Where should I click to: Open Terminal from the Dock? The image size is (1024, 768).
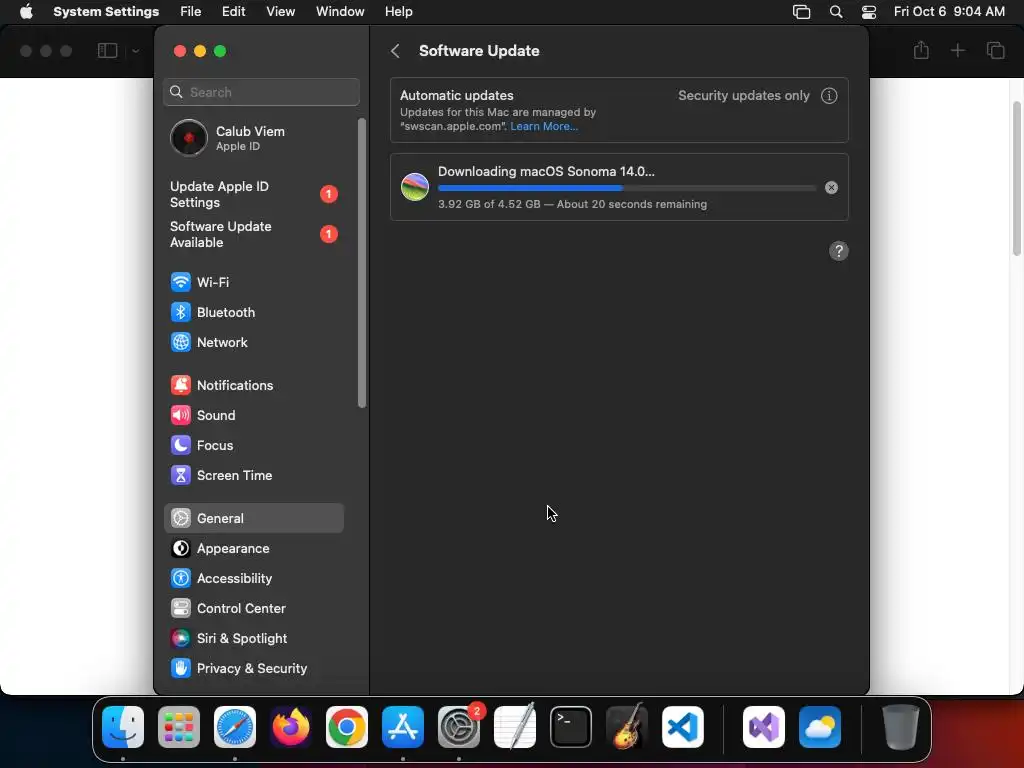point(571,727)
